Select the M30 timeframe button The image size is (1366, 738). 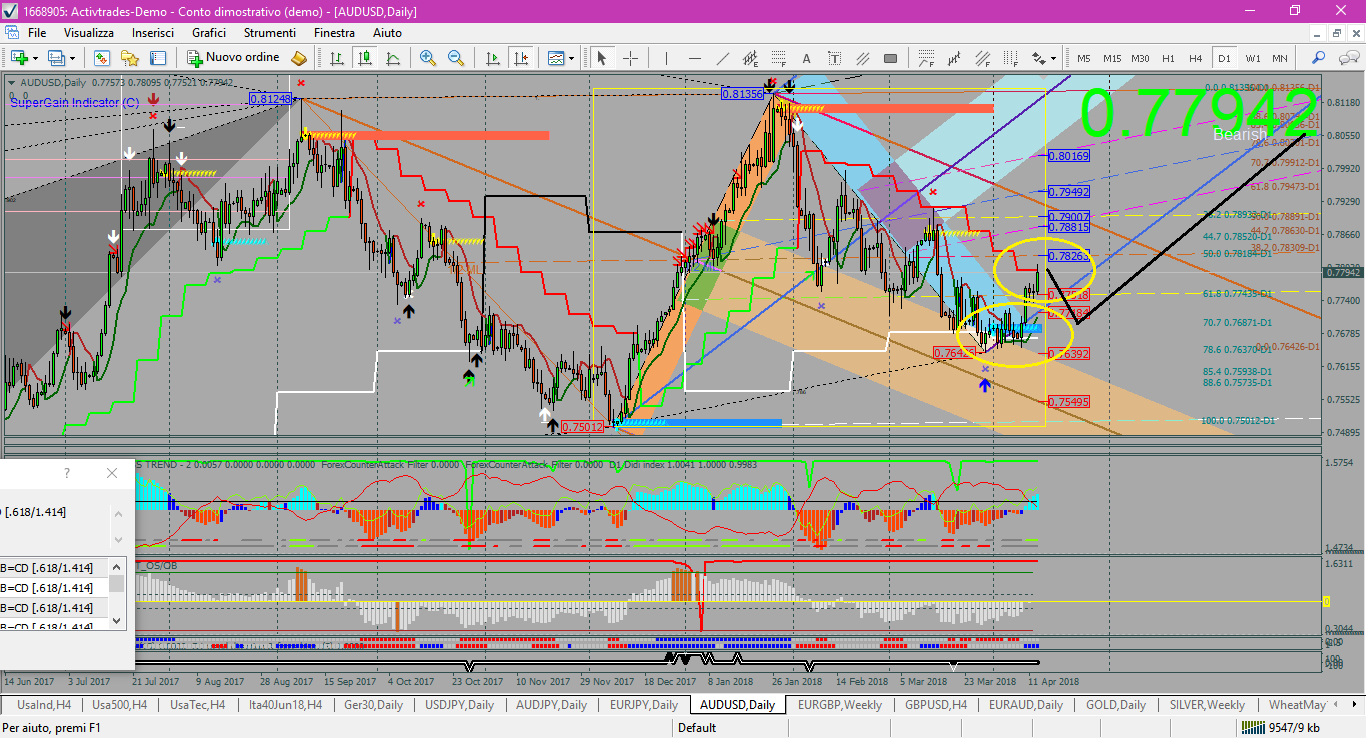(x=1140, y=58)
